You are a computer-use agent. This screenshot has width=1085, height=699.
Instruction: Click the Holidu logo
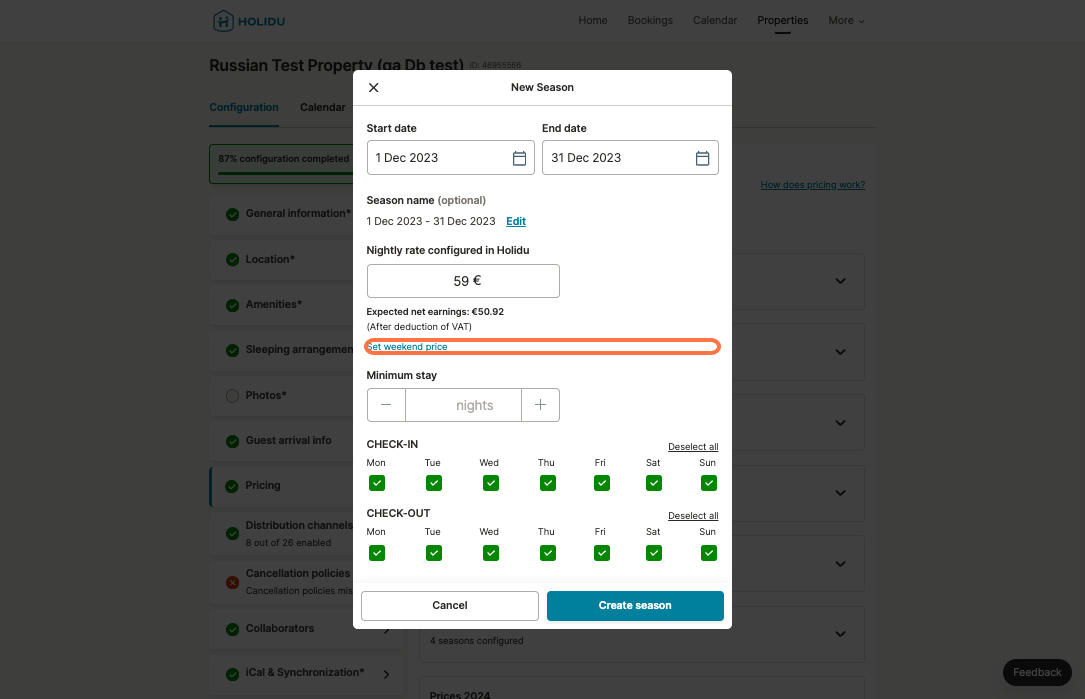249,21
